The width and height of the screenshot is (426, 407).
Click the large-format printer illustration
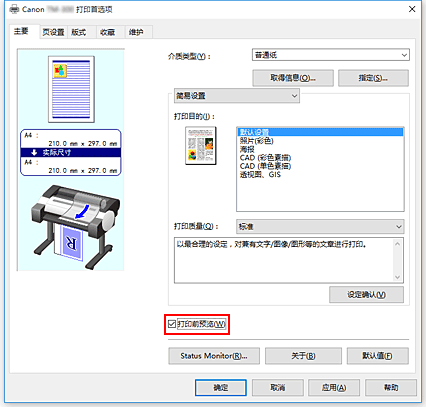(x=75, y=227)
